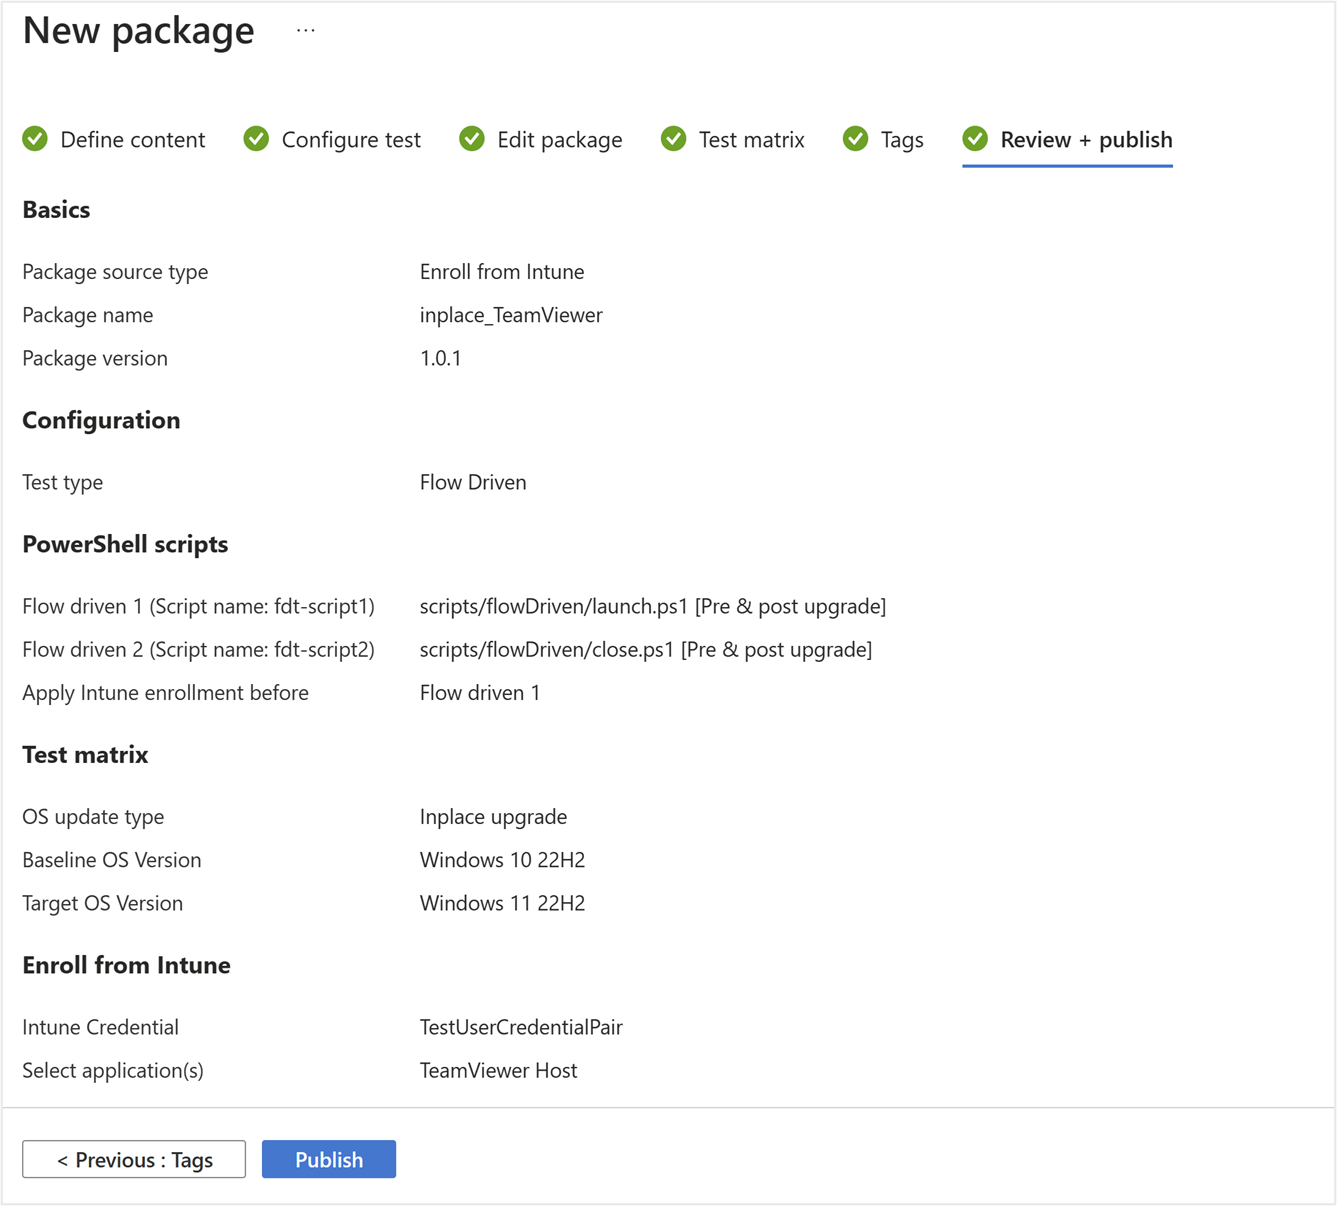Click the green checkmark for Tags
Viewport: 1337px width, 1206px height.
coord(856,139)
